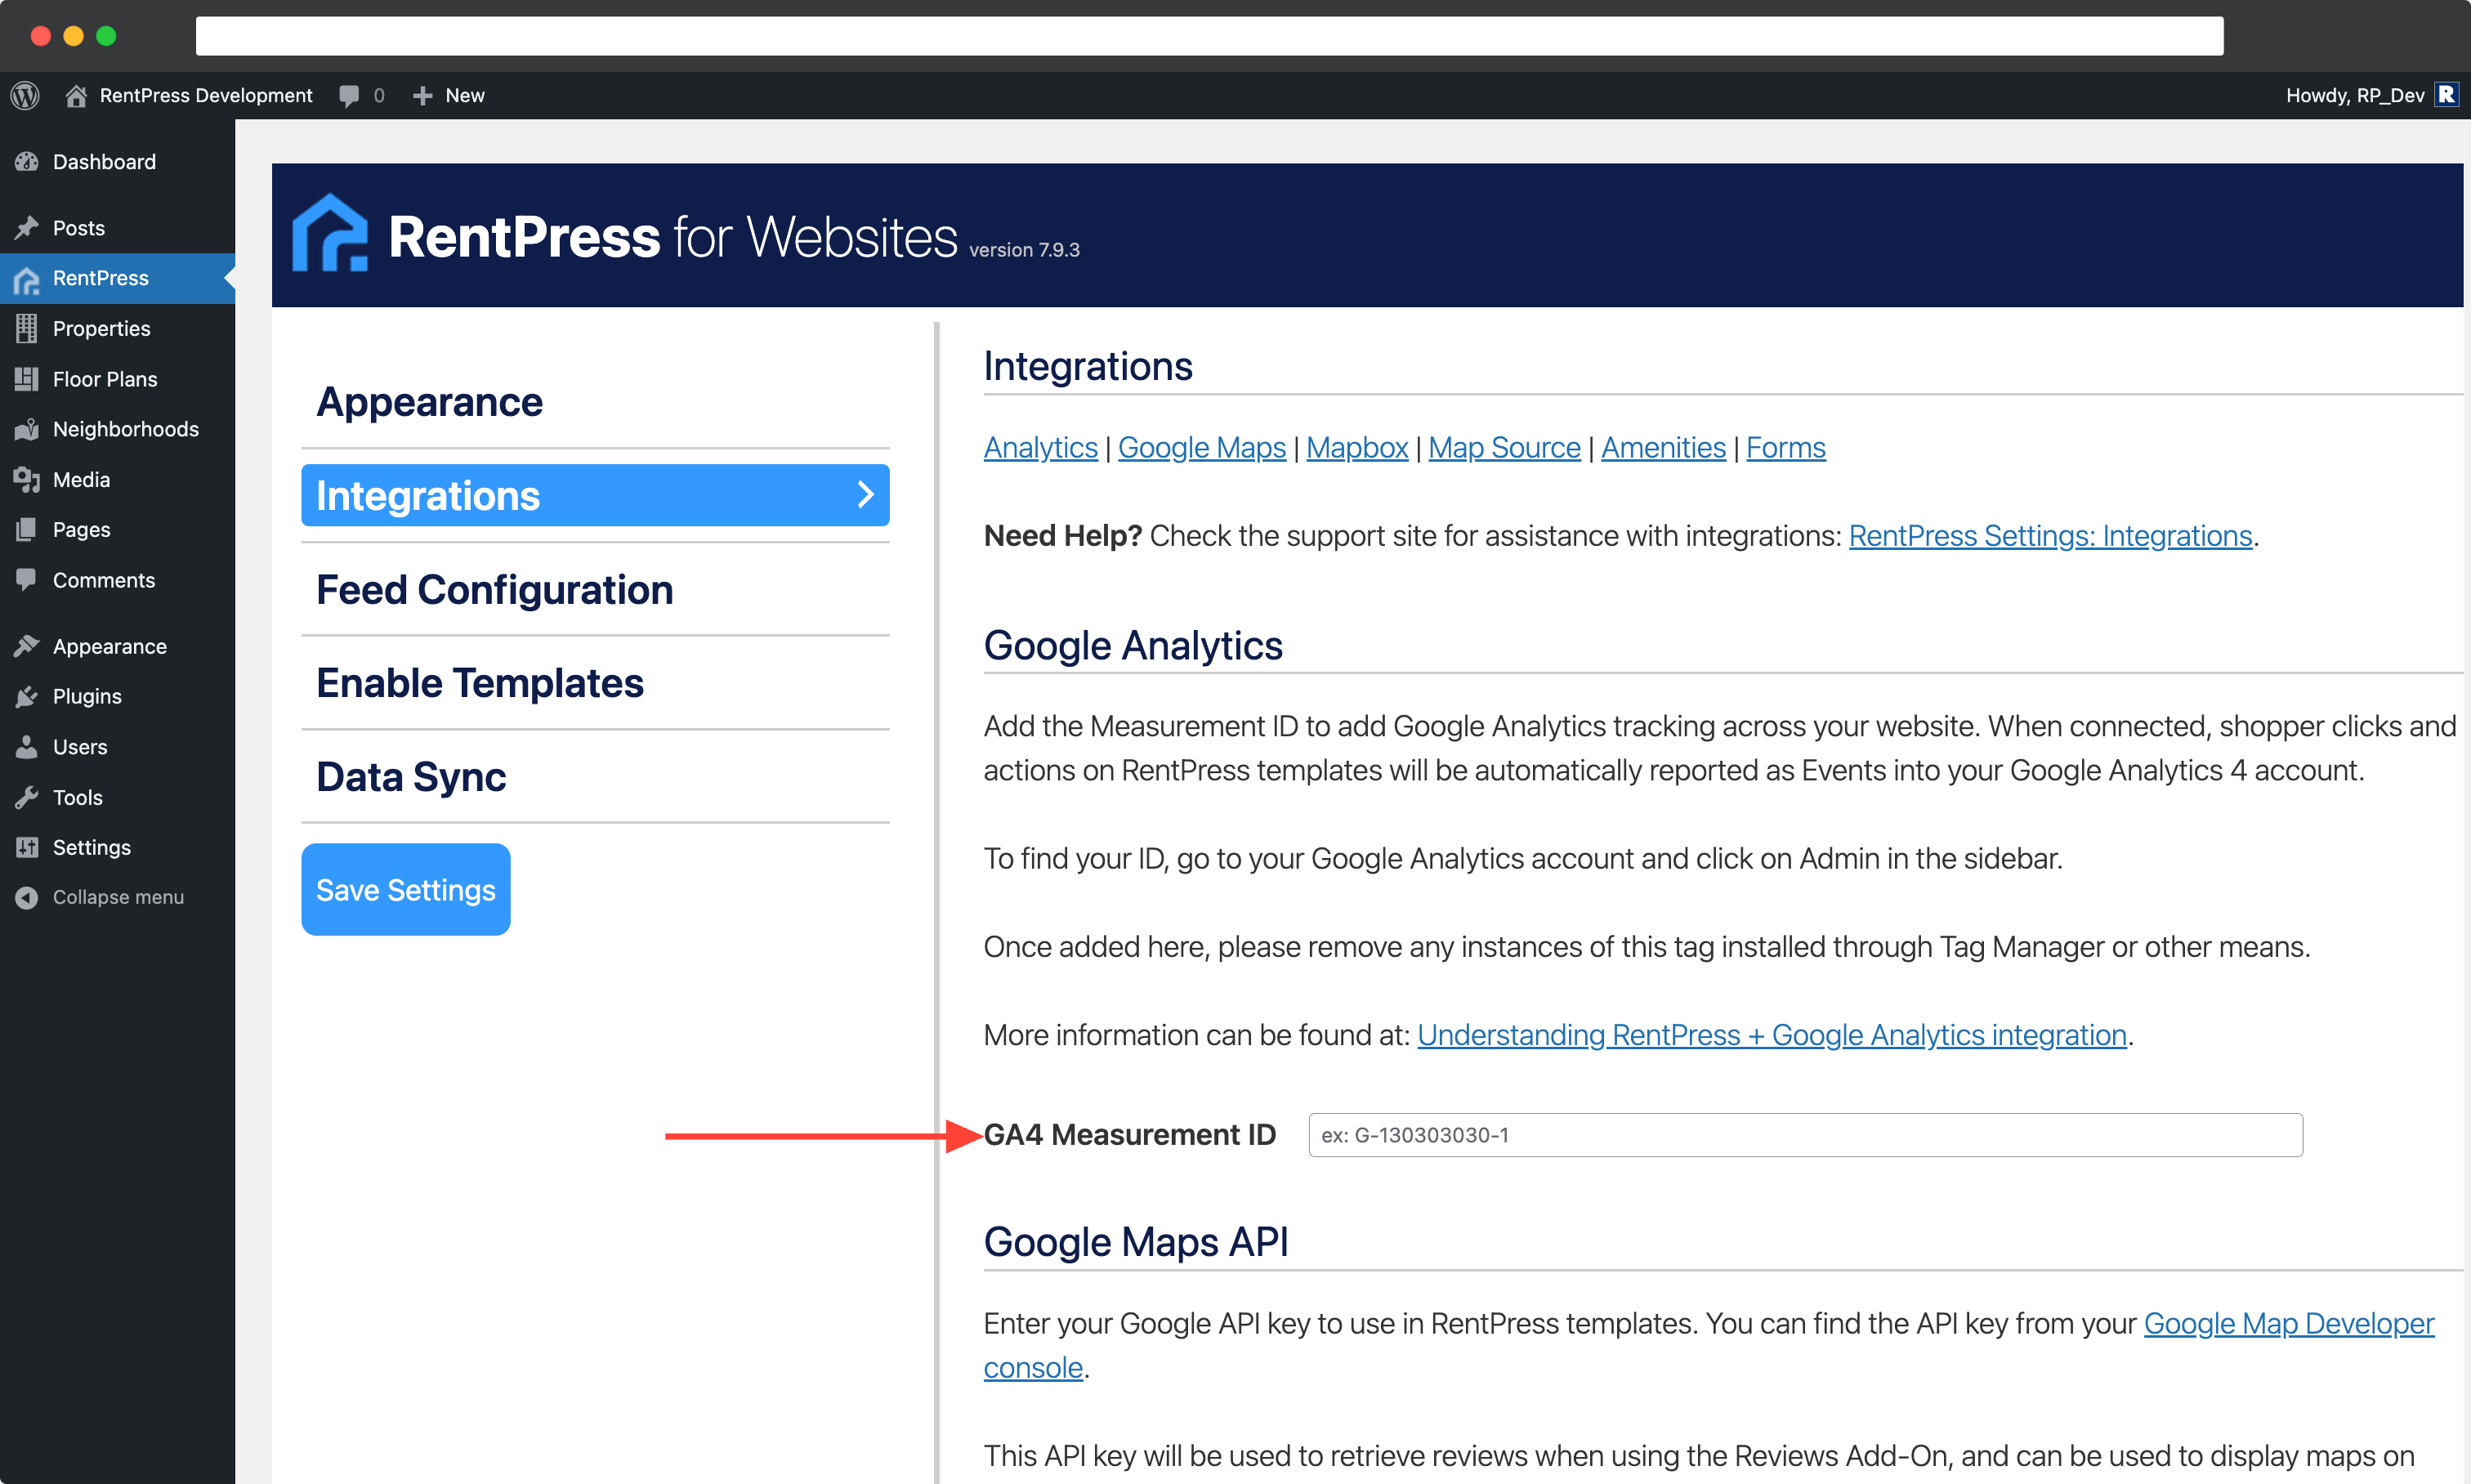Image resolution: width=2471 pixels, height=1484 pixels.
Task: Click the RentPress menu item in sidebar
Action: [x=101, y=277]
